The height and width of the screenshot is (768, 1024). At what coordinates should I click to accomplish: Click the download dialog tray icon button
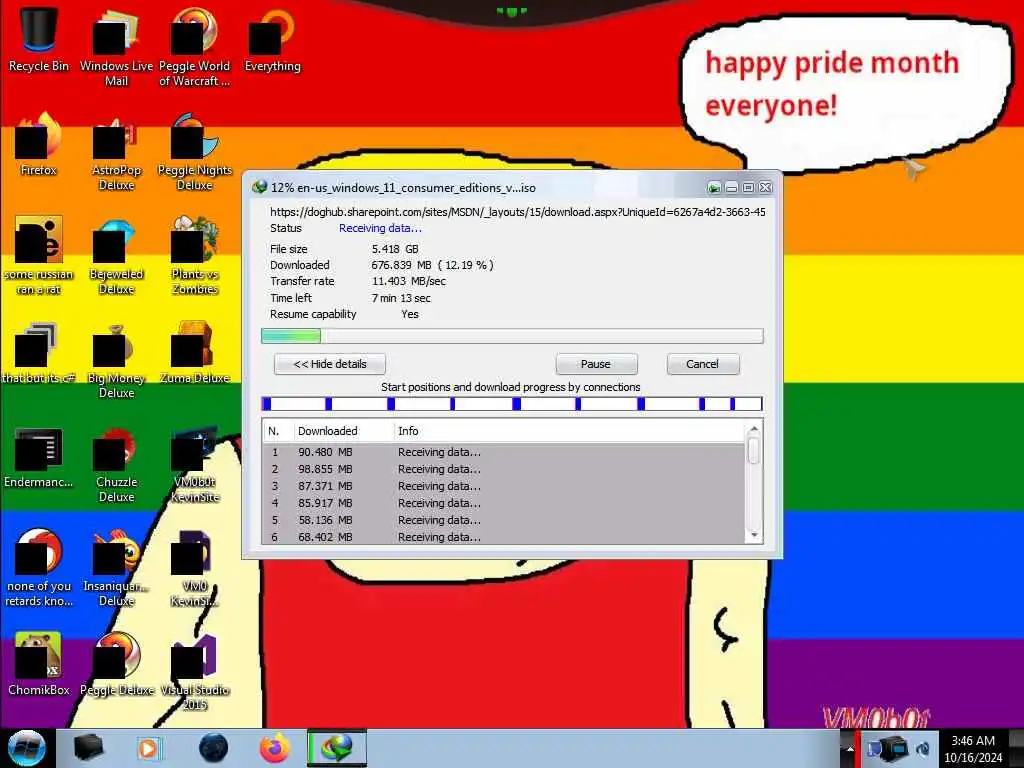click(714, 188)
